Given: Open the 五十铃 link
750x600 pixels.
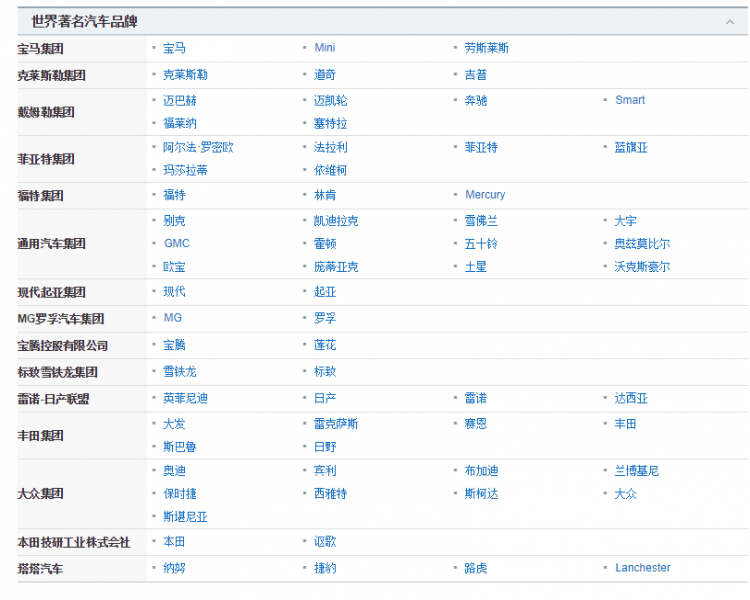Looking at the screenshot, I should coord(481,244).
